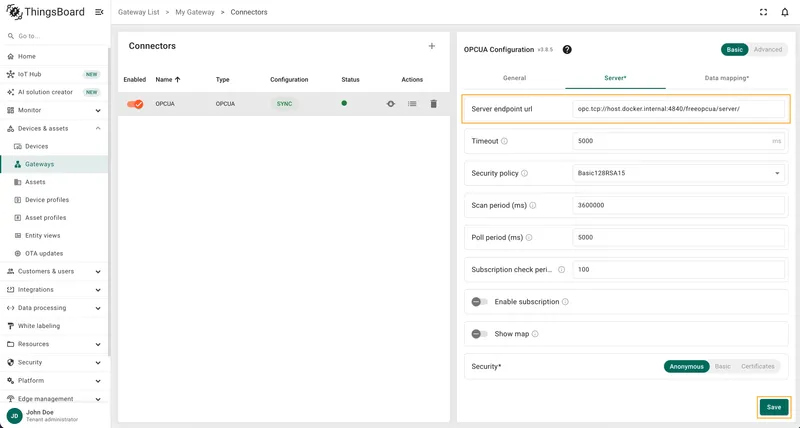This screenshot has width=800, height=428.
Task: Open IoT Hub in sidebar
Action: [54, 74]
